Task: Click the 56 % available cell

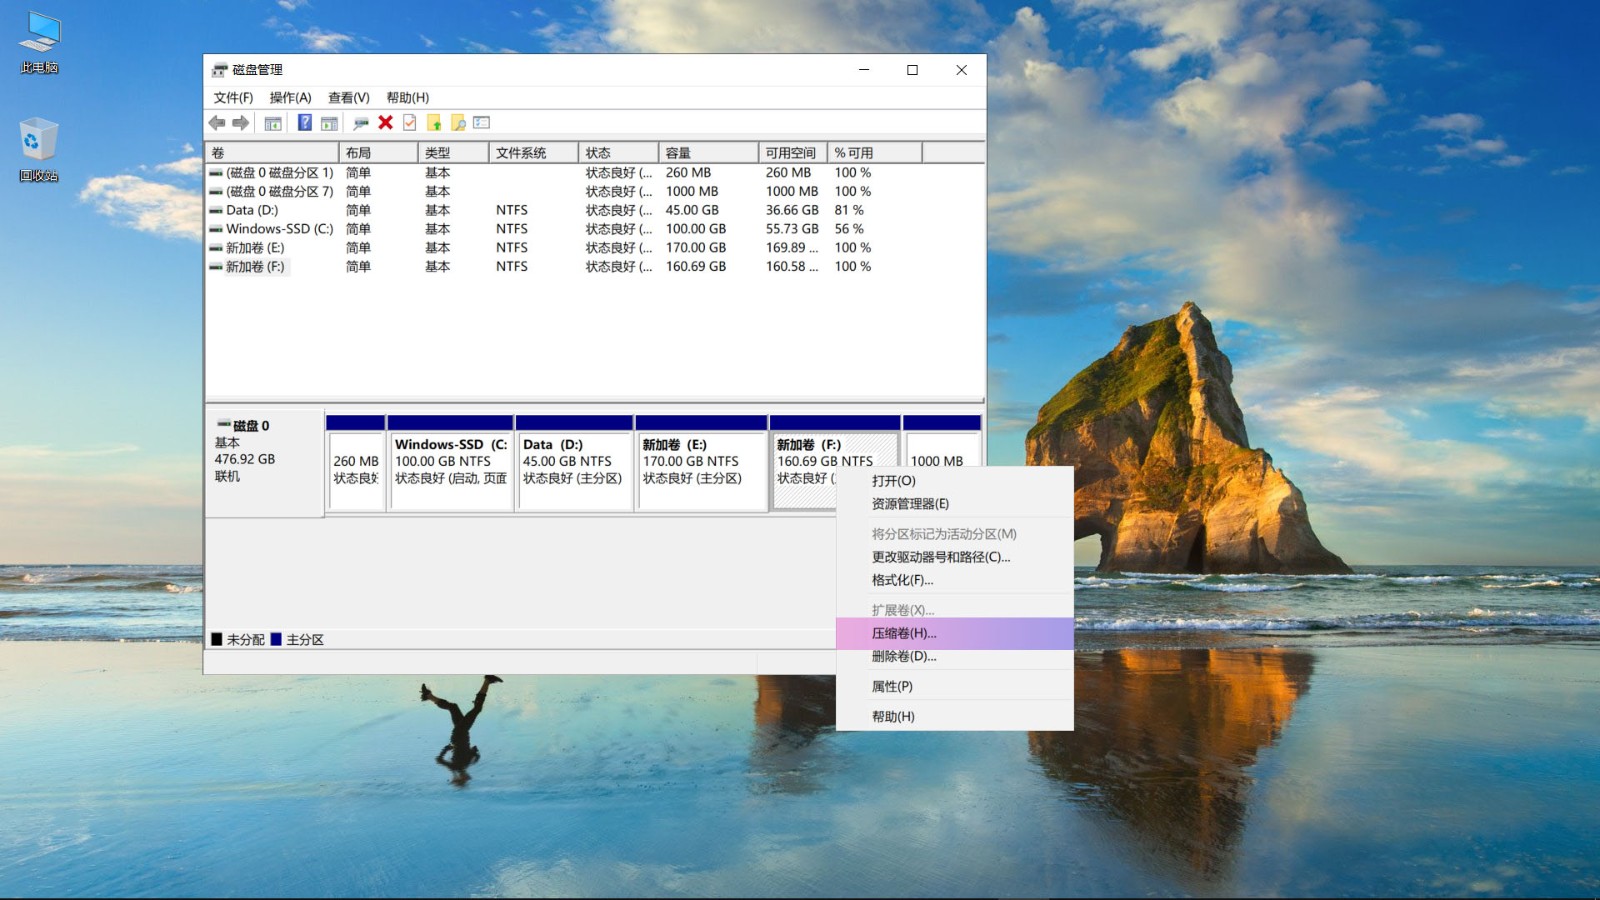Action: [x=849, y=229]
